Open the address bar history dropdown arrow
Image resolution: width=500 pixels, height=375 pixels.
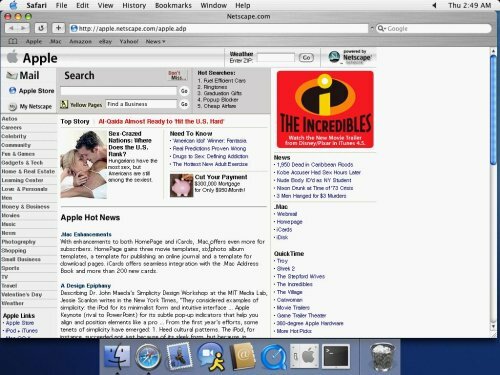click(x=372, y=28)
